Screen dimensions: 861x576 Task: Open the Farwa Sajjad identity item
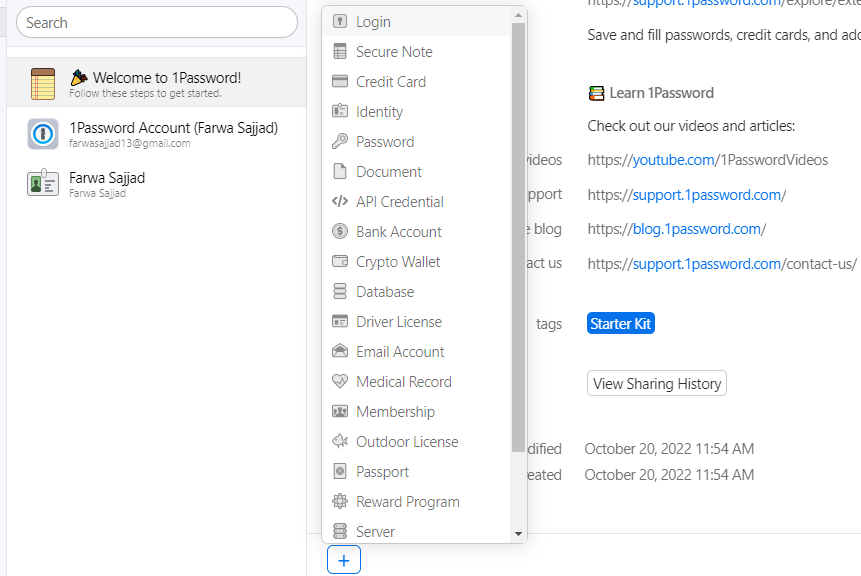point(107,183)
